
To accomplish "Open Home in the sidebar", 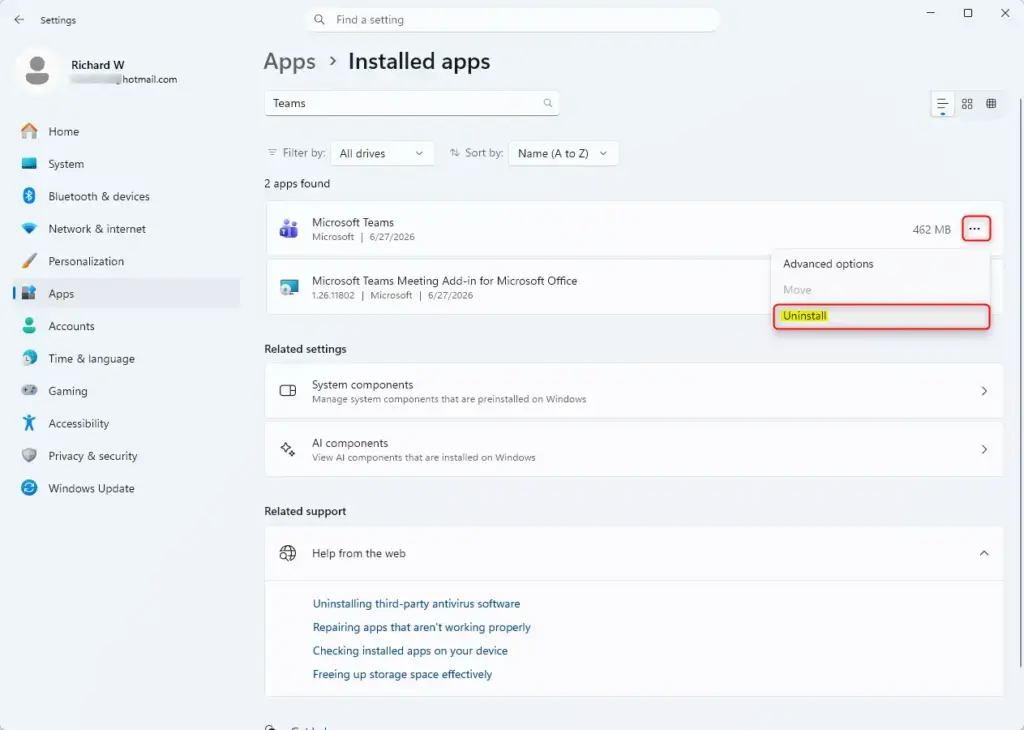I will point(127,131).
